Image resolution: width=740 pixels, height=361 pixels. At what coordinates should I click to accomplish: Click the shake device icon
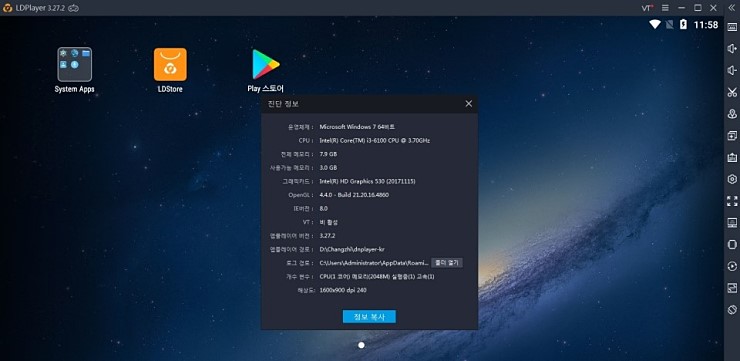(732, 244)
